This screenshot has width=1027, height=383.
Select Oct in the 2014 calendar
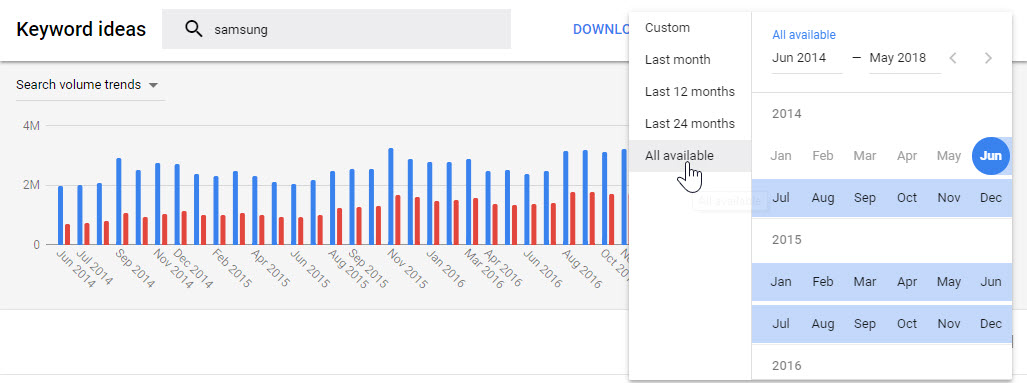(x=907, y=198)
